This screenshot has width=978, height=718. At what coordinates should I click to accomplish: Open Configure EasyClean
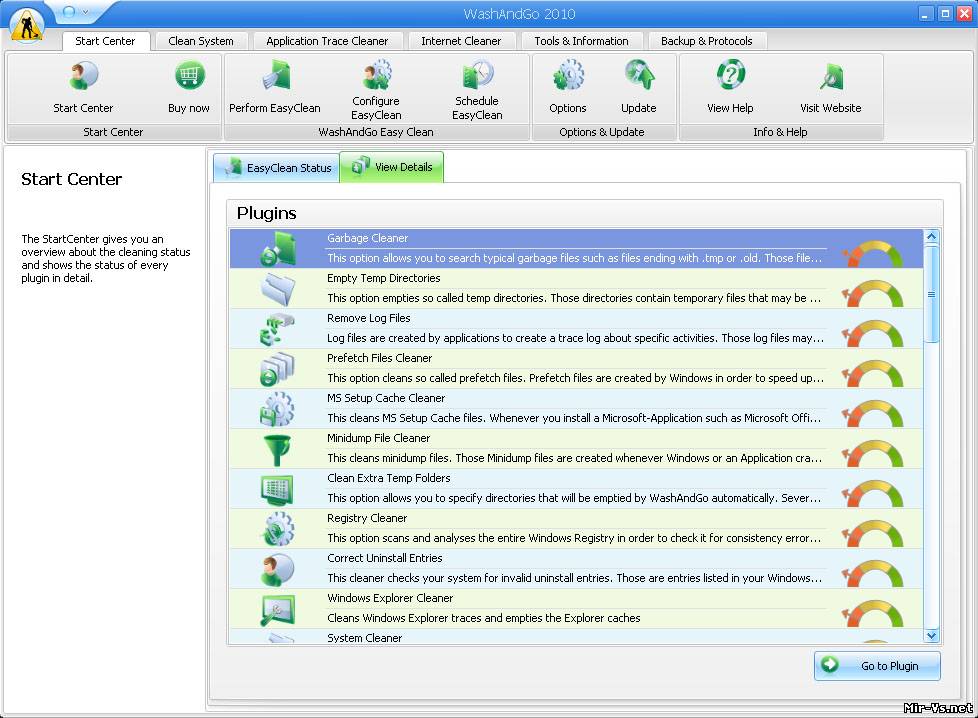coord(376,75)
